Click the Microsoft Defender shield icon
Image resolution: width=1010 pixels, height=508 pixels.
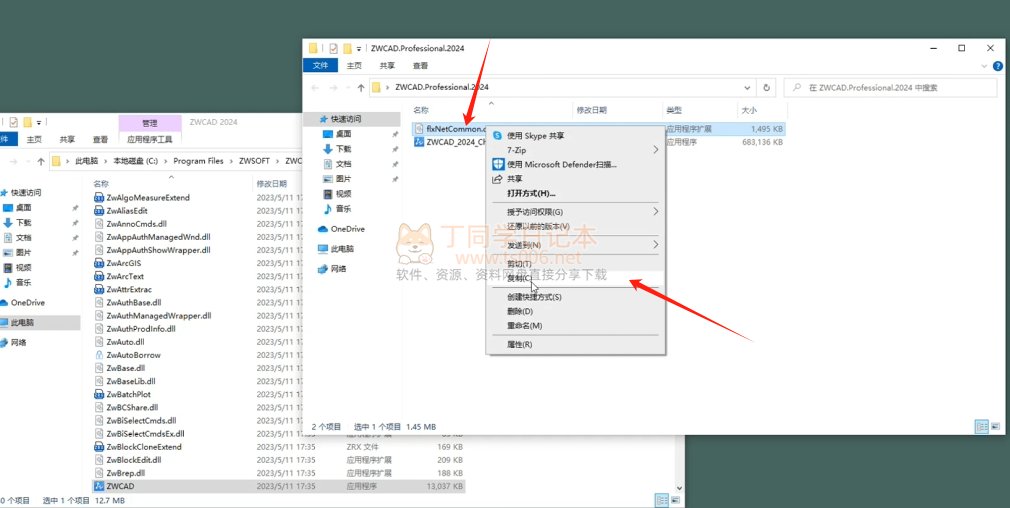tap(497, 164)
